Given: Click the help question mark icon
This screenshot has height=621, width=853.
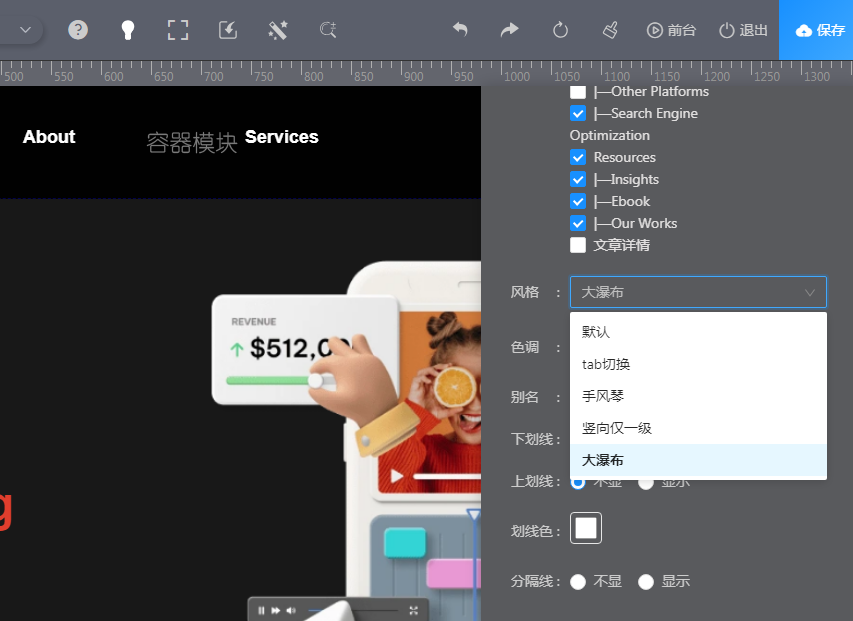Looking at the screenshot, I should coord(78,30).
